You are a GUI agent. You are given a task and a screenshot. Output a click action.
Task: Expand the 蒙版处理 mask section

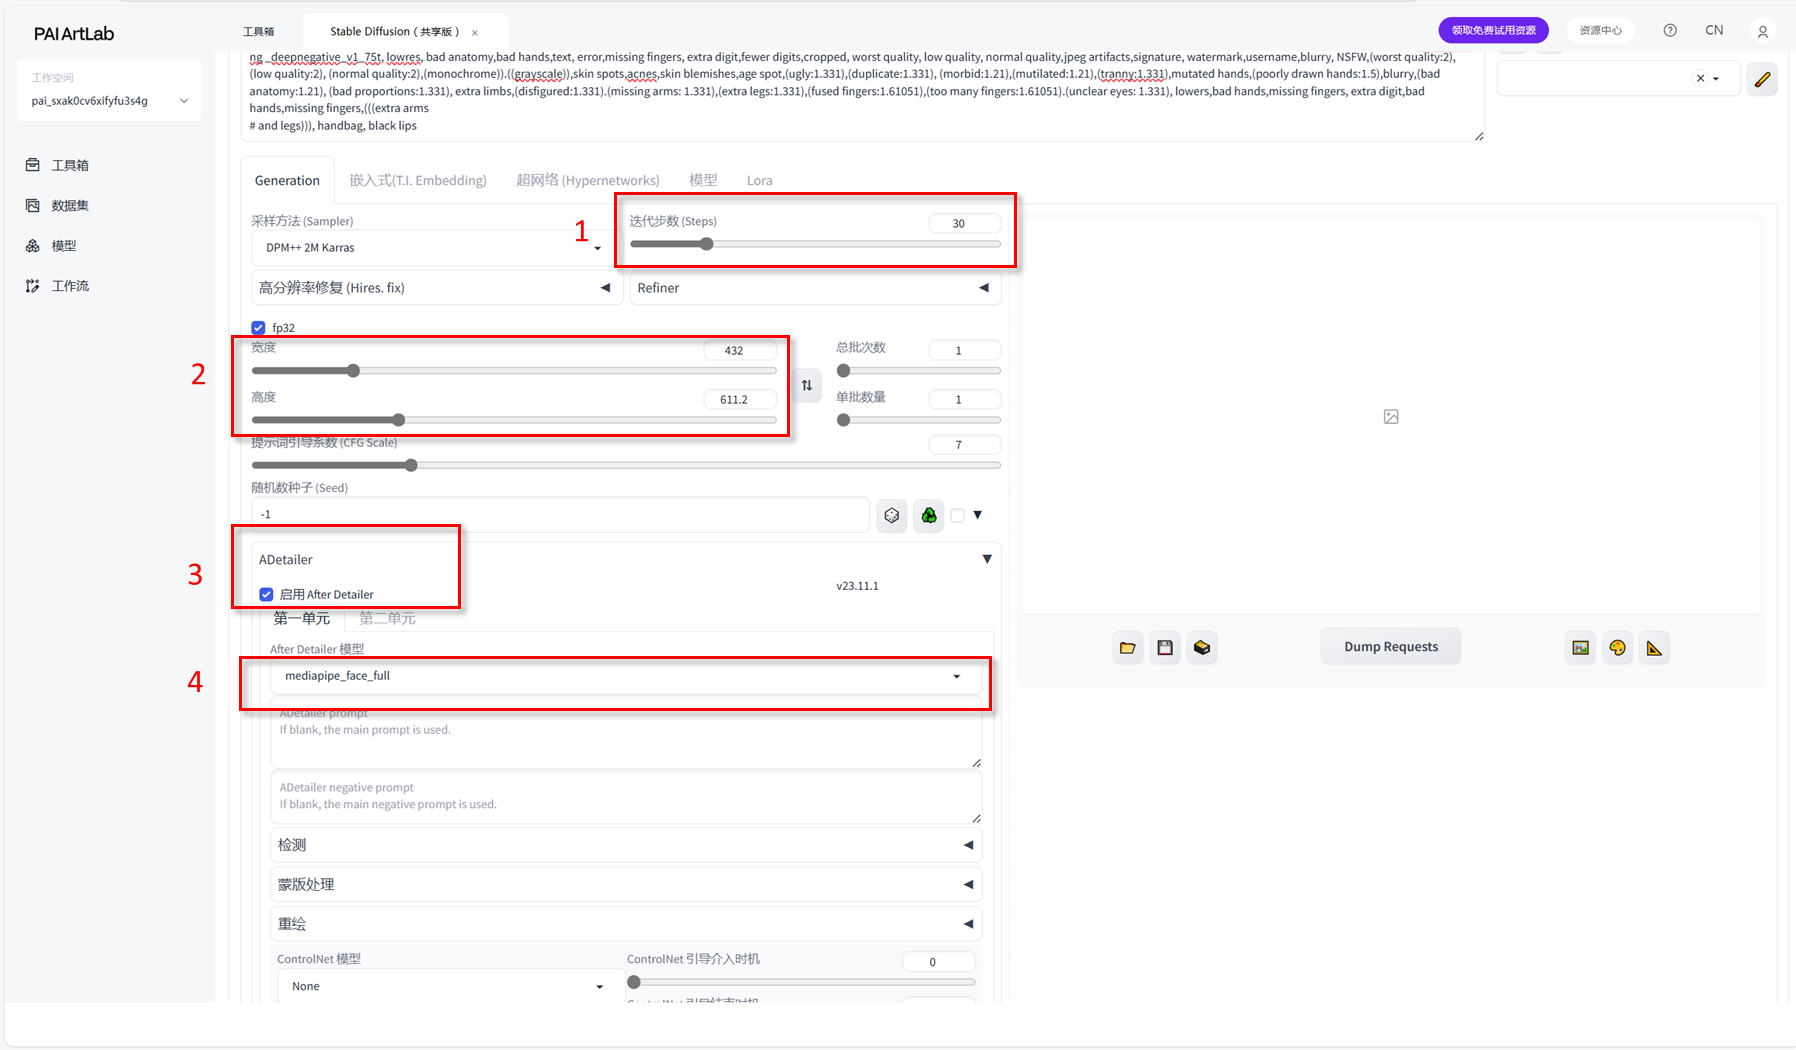(x=626, y=884)
